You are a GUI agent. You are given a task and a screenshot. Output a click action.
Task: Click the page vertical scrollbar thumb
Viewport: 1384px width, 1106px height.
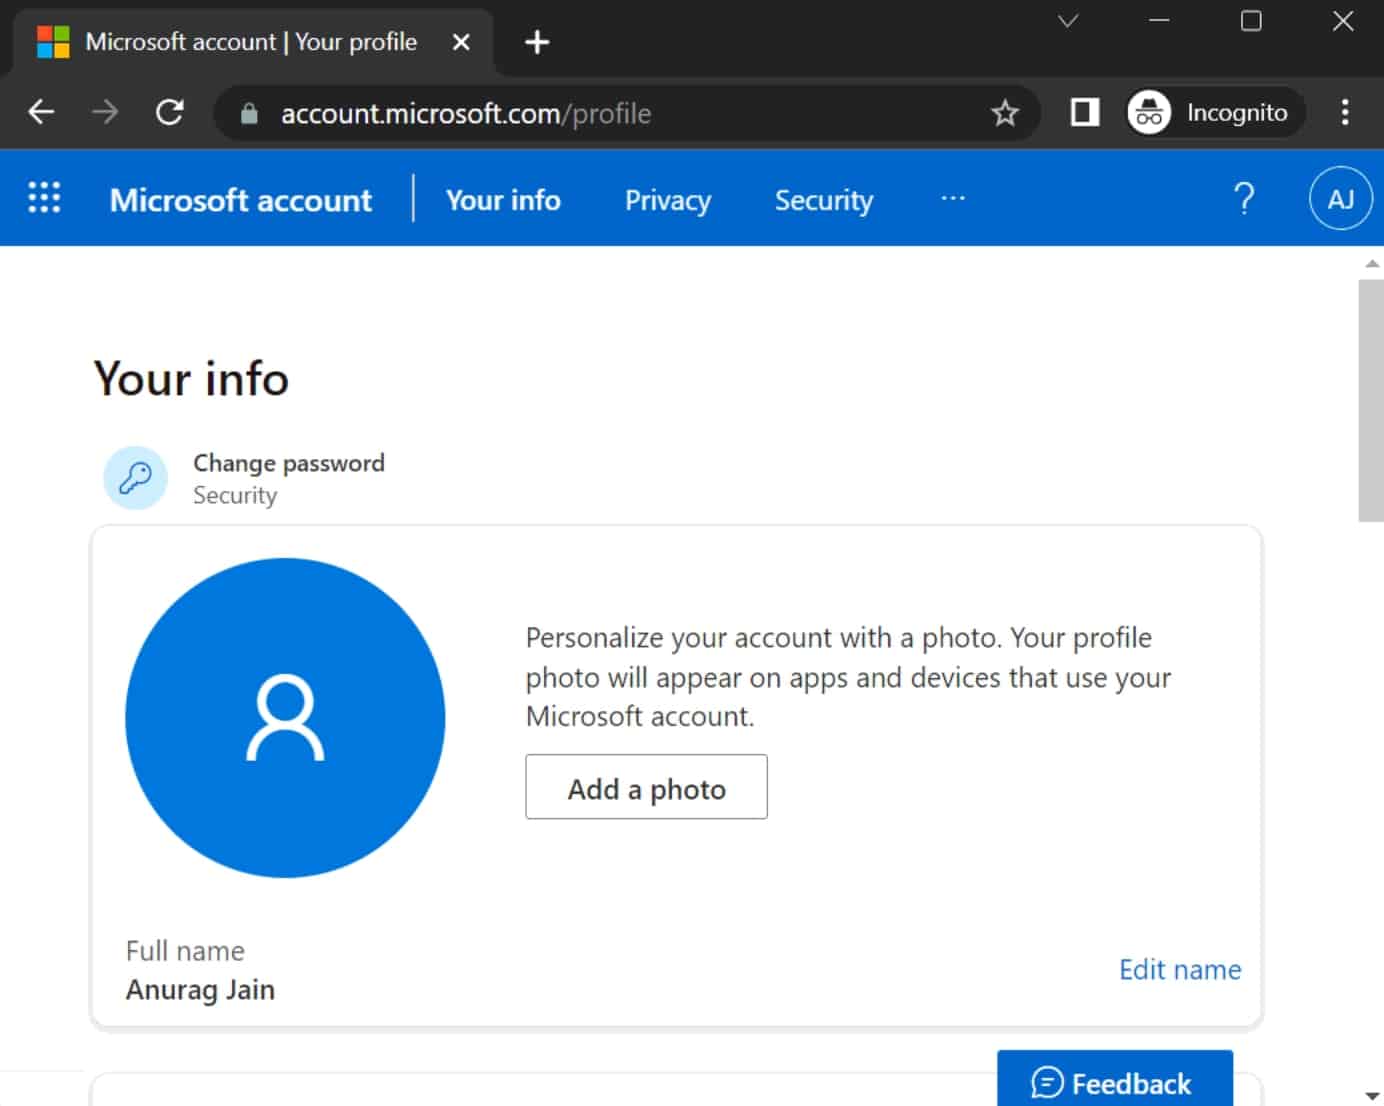pos(1371,400)
